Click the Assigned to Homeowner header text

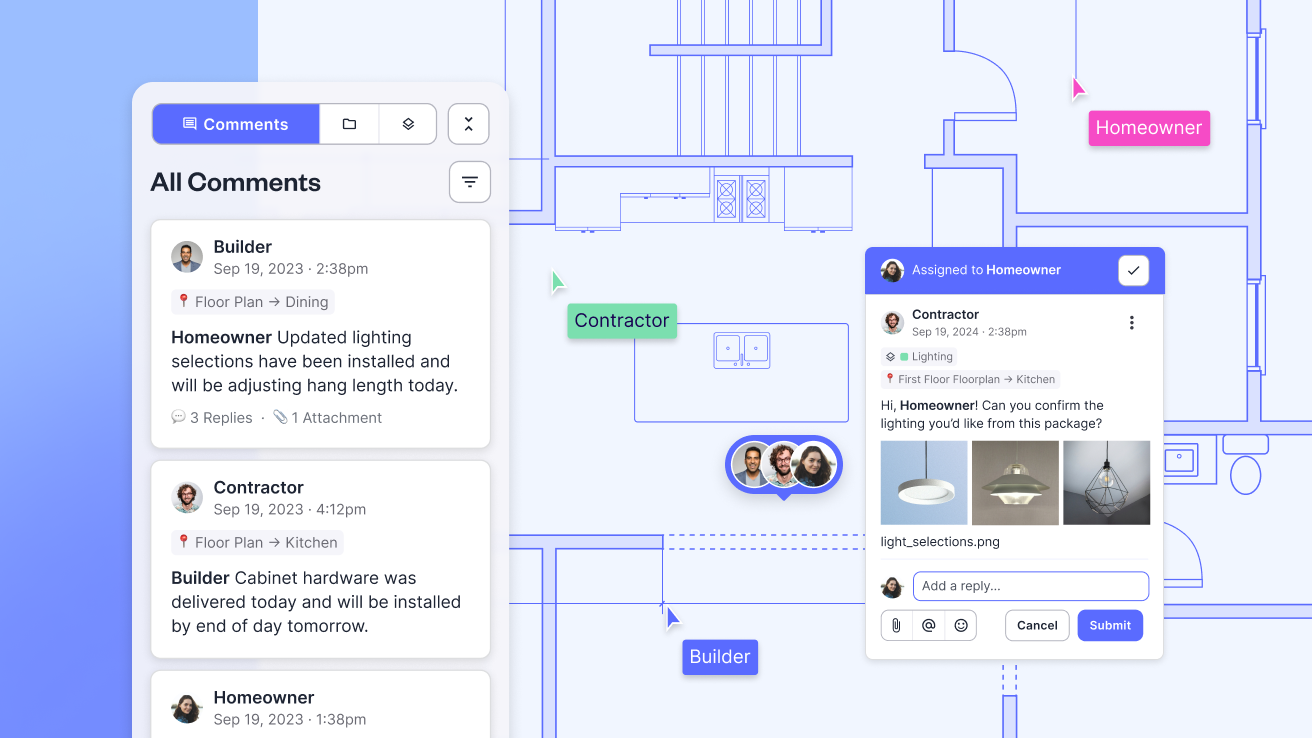[x=986, y=270]
